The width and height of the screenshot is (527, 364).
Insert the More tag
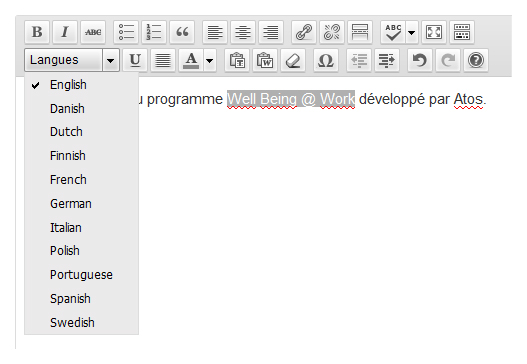(x=360, y=32)
